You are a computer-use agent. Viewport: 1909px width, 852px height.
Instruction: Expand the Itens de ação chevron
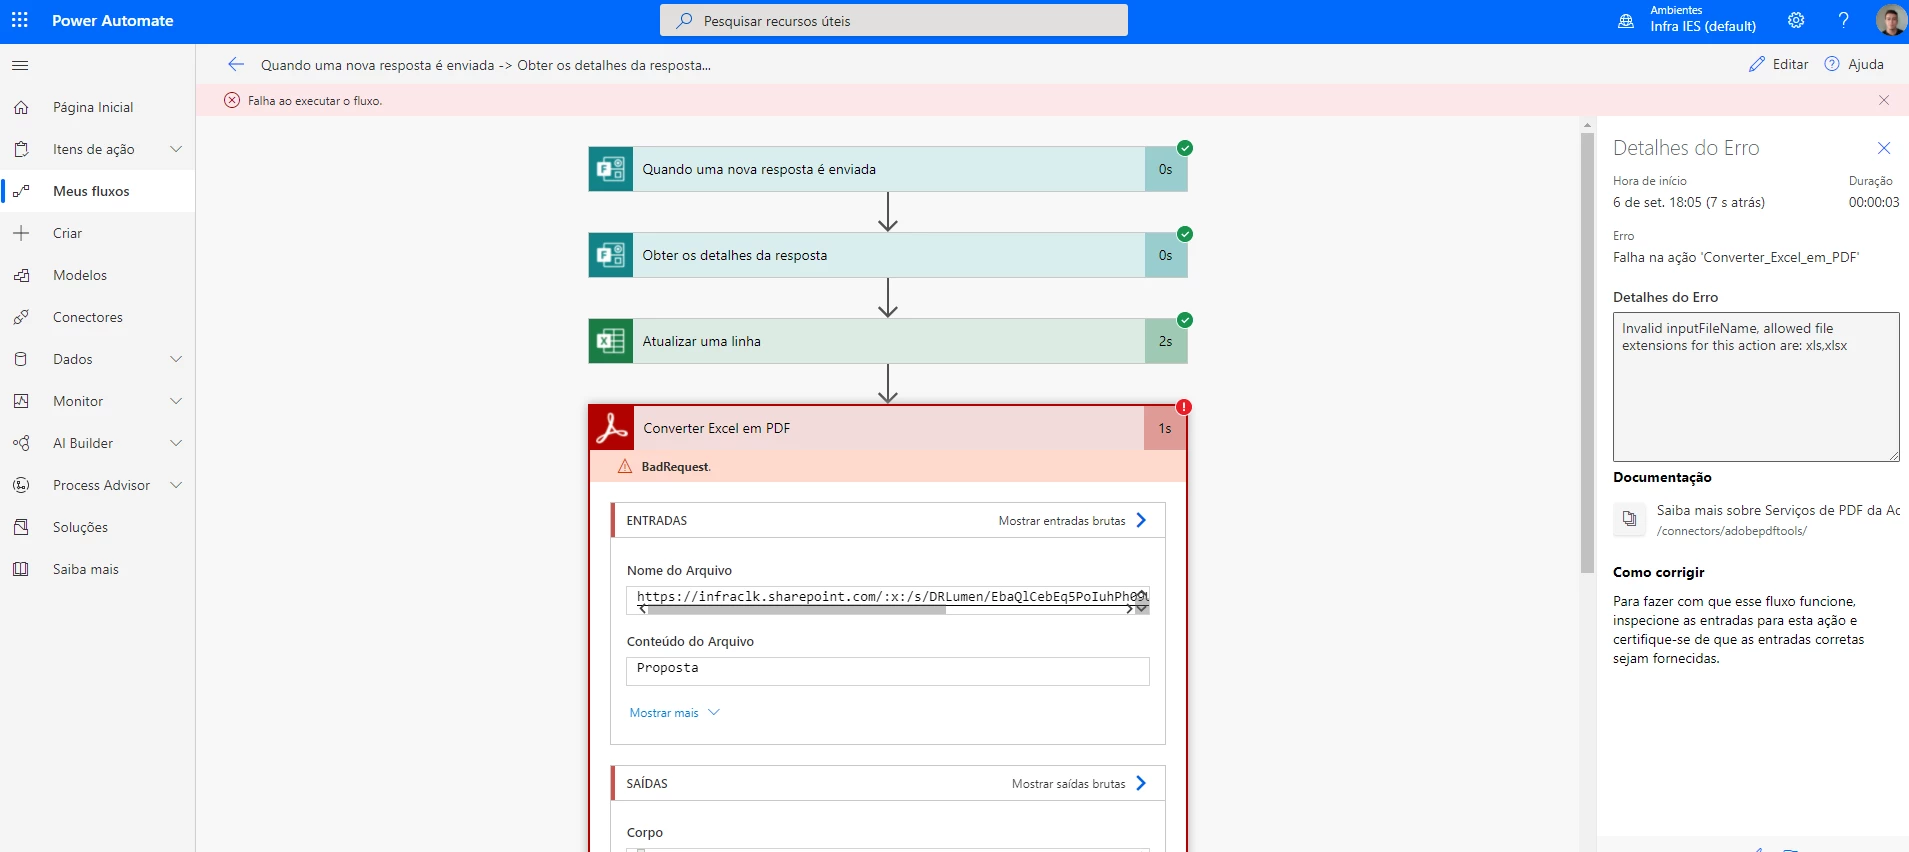tap(176, 149)
